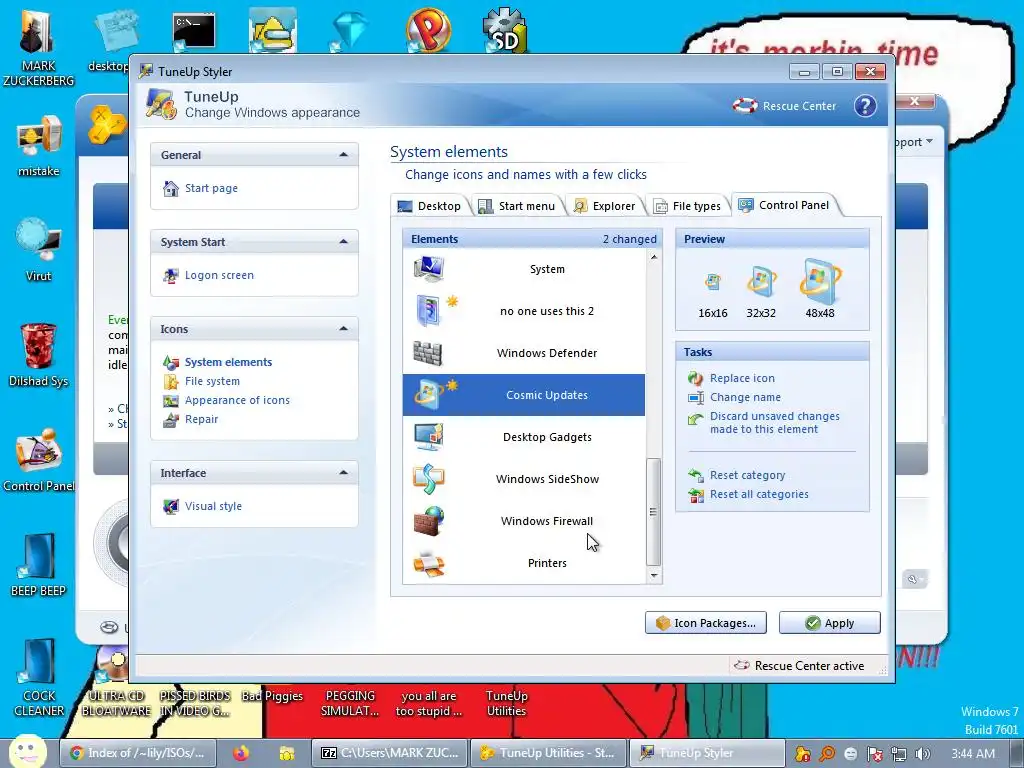Switch to the Explorer tab

click(604, 206)
